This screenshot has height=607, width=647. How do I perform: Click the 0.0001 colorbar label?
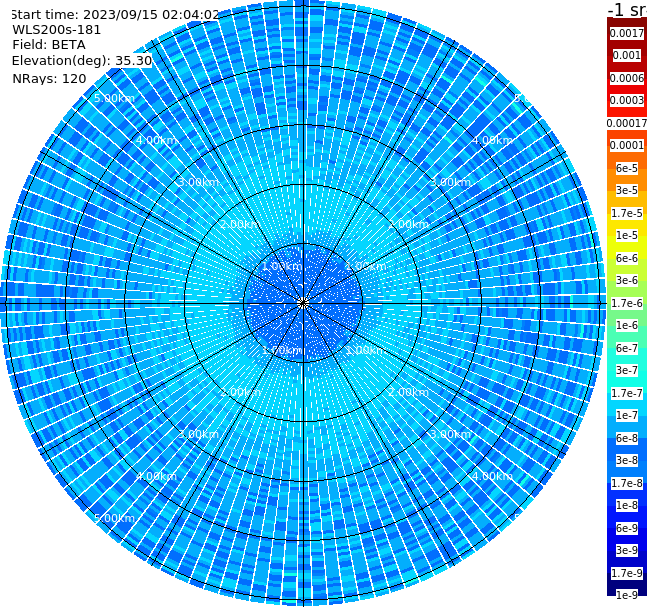(x=627, y=145)
